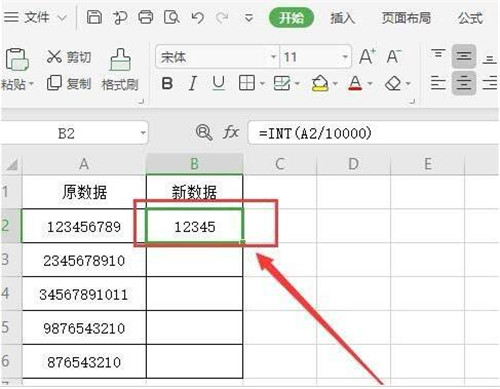Open the font size dropdown arrow
The width and height of the screenshot is (500, 389).
pyautogui.click(x=345, y=57)
